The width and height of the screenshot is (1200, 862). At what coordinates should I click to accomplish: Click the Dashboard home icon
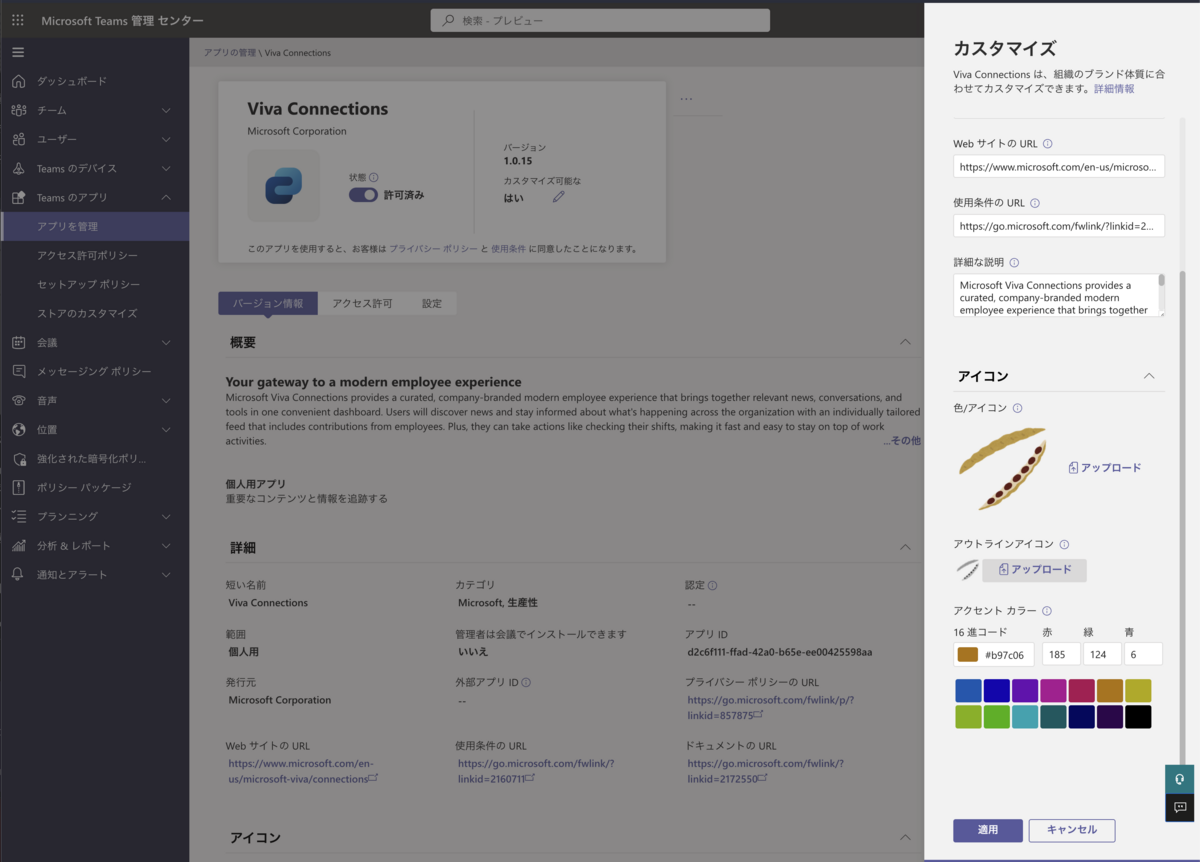click(x=18, y=81)
